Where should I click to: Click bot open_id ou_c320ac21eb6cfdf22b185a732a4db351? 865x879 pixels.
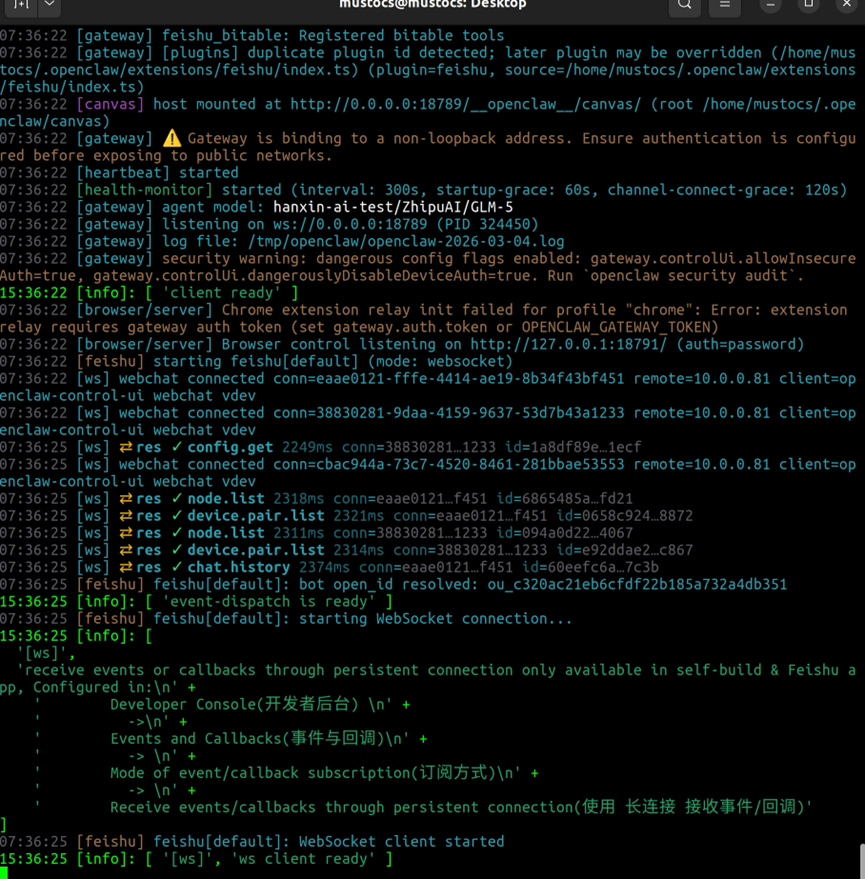pos(637,585)
